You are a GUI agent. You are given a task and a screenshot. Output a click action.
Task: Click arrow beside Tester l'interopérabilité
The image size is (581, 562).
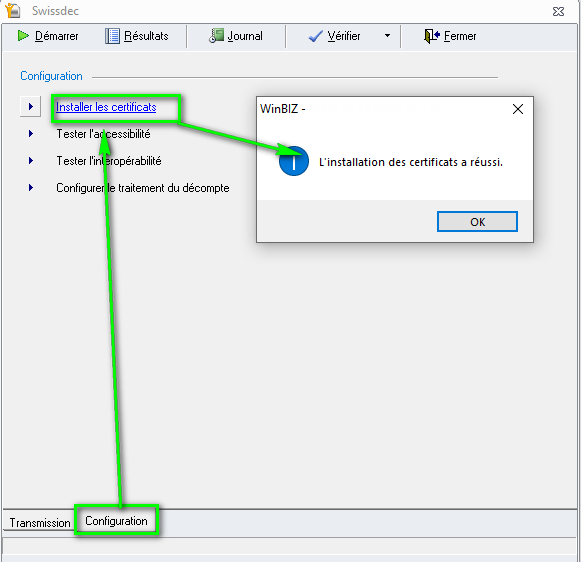point(31,161)
